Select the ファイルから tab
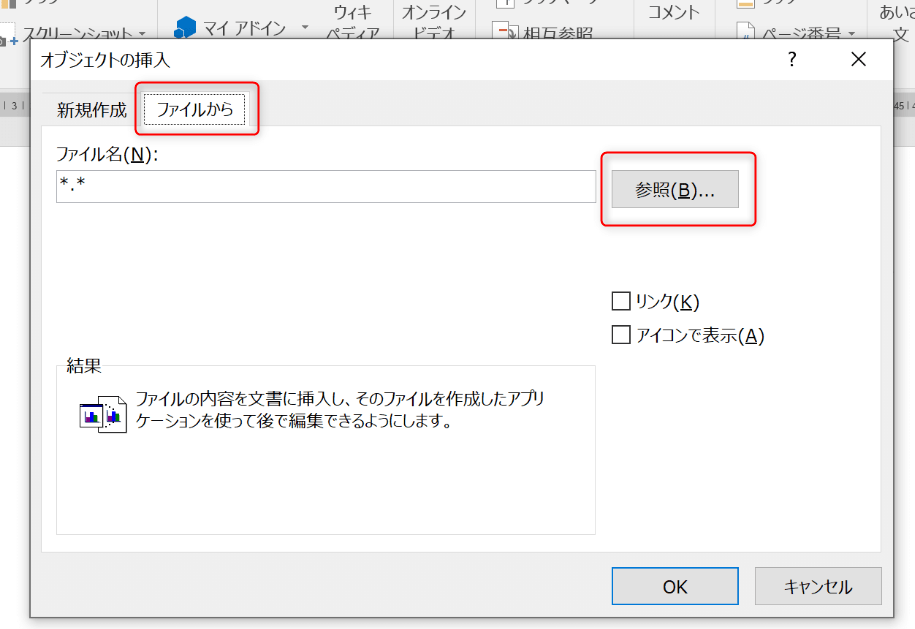 pos(196,110)
